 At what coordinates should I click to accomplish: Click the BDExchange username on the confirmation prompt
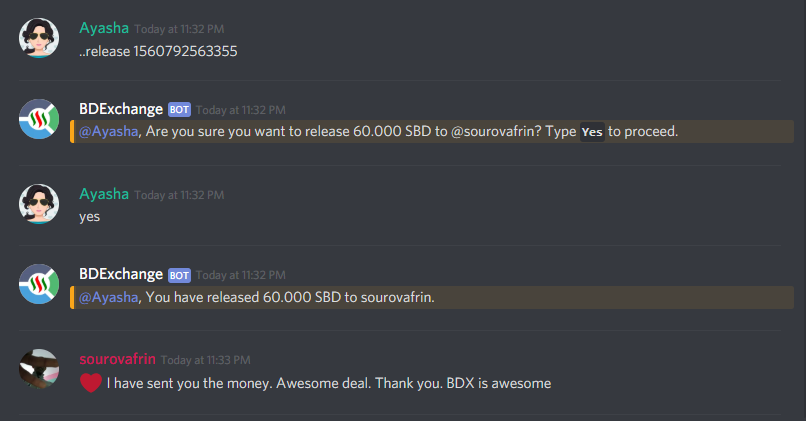[121, 109]
